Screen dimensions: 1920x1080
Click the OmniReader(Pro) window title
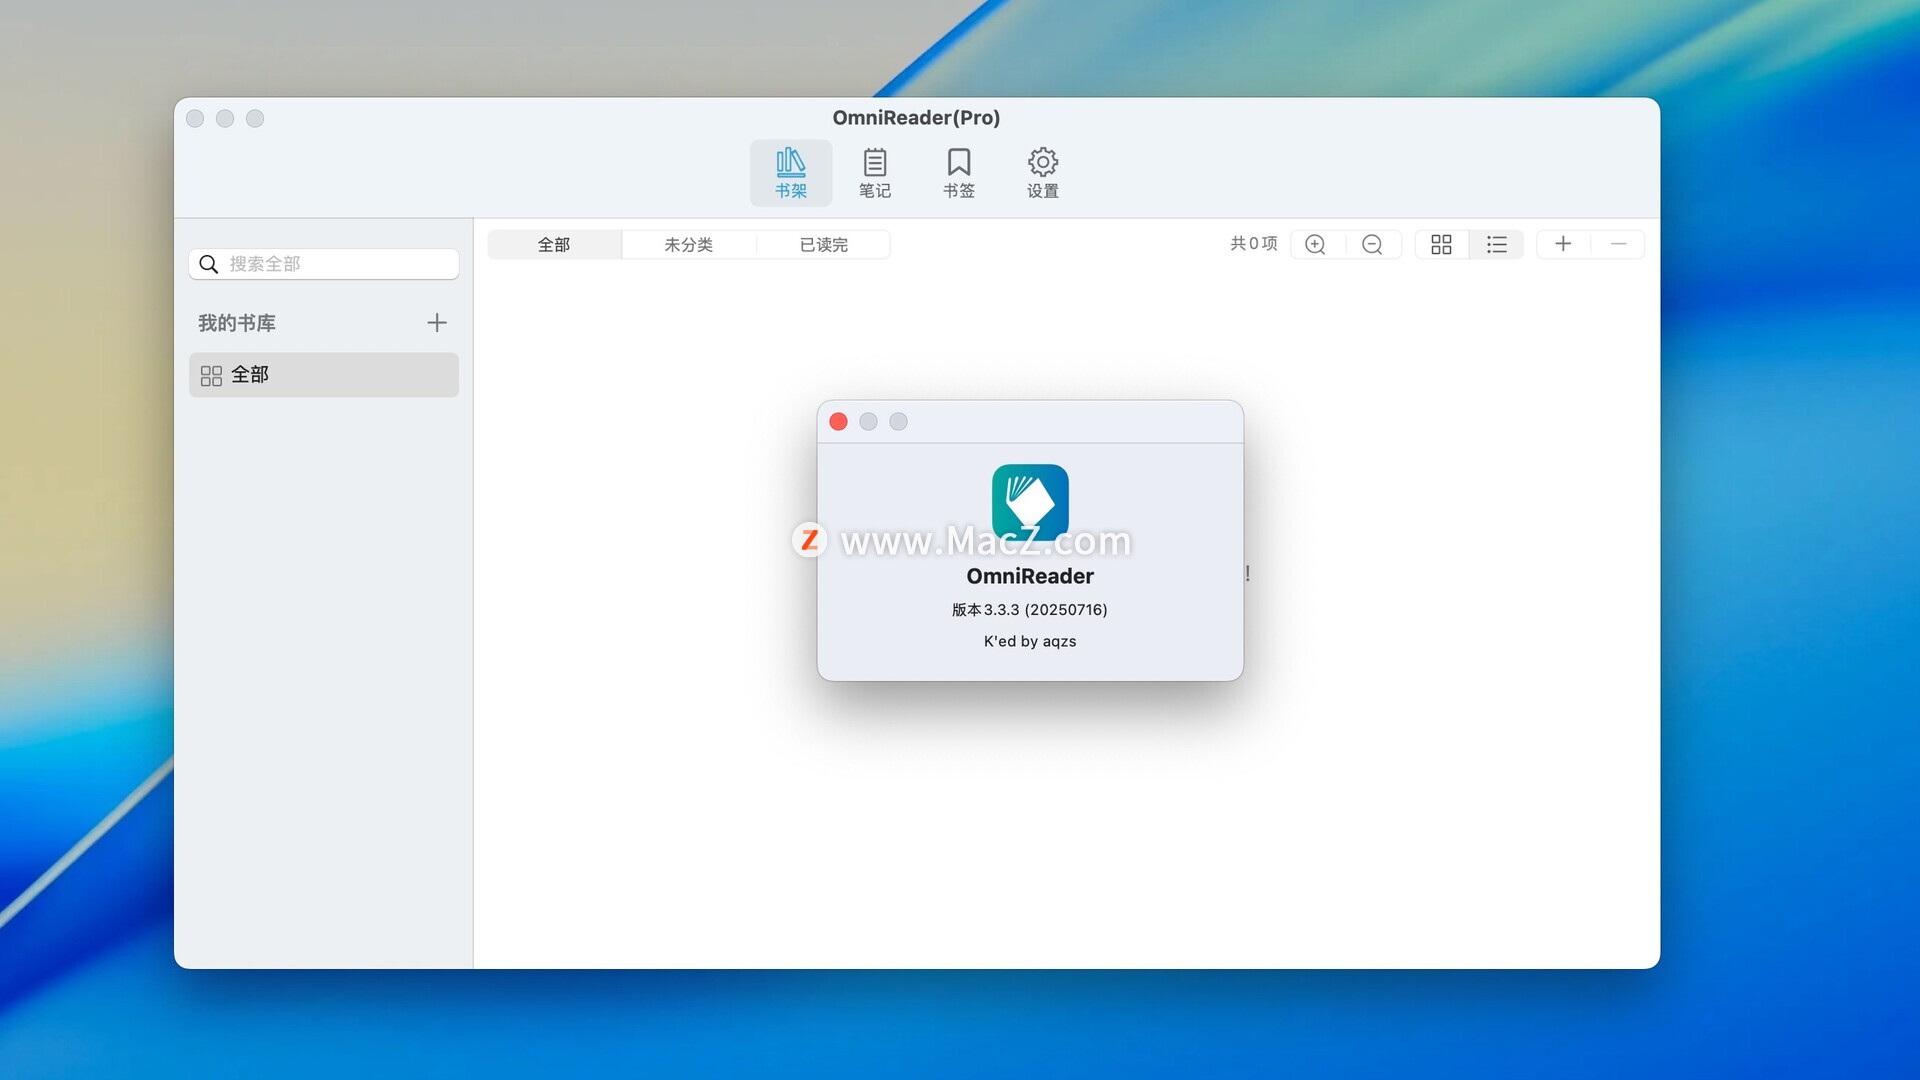(916, 118)
